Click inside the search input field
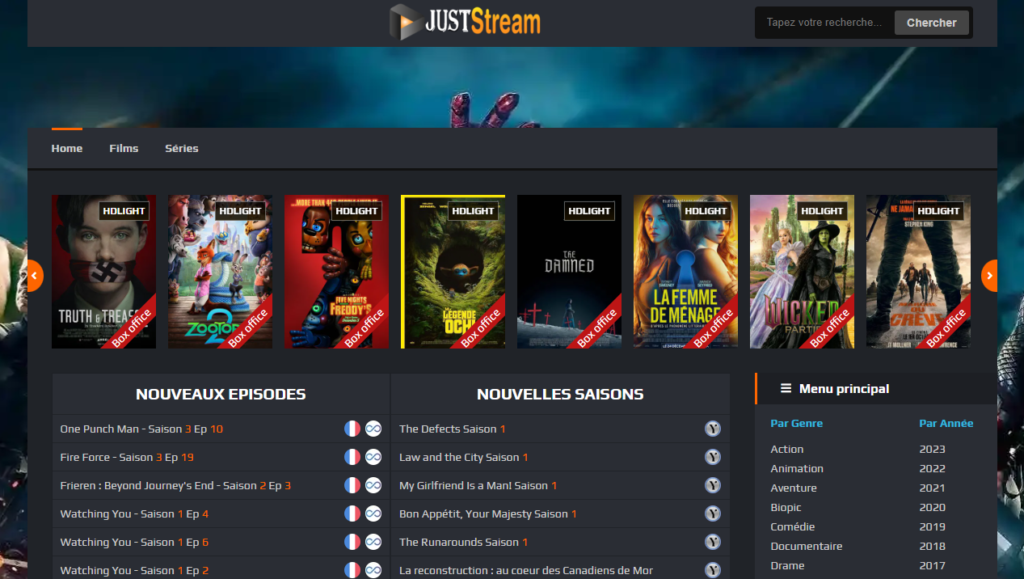1024x579 pixels. pyautogui.click(x=825, y=22)
